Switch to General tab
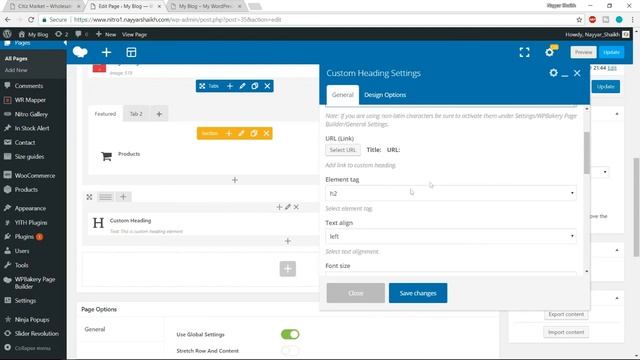Image resolution: width=640 pixels, height=360 pixels. click(x=342, y=95)
